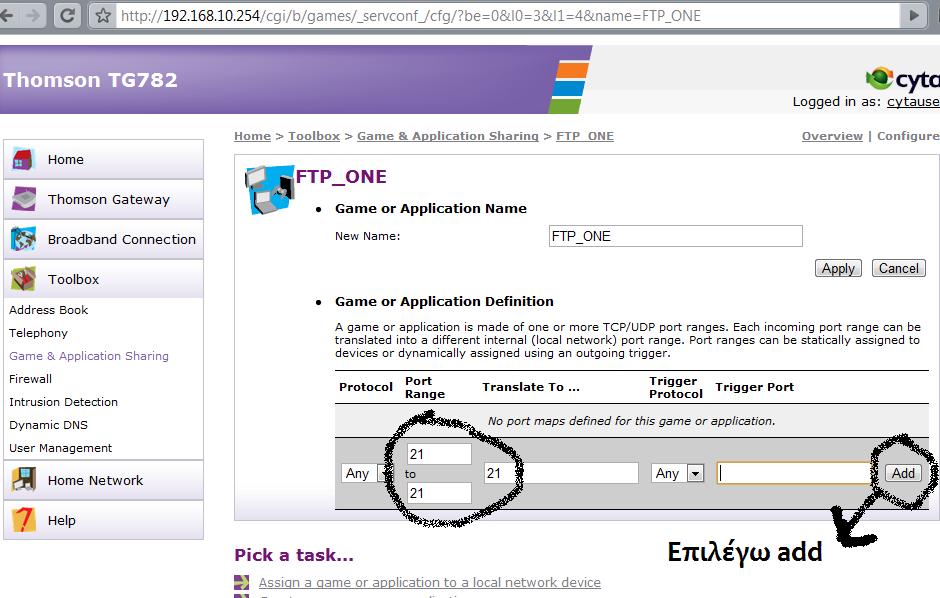Click the Help question mark icon
940x598 pixels.
(x=23, y=520)
